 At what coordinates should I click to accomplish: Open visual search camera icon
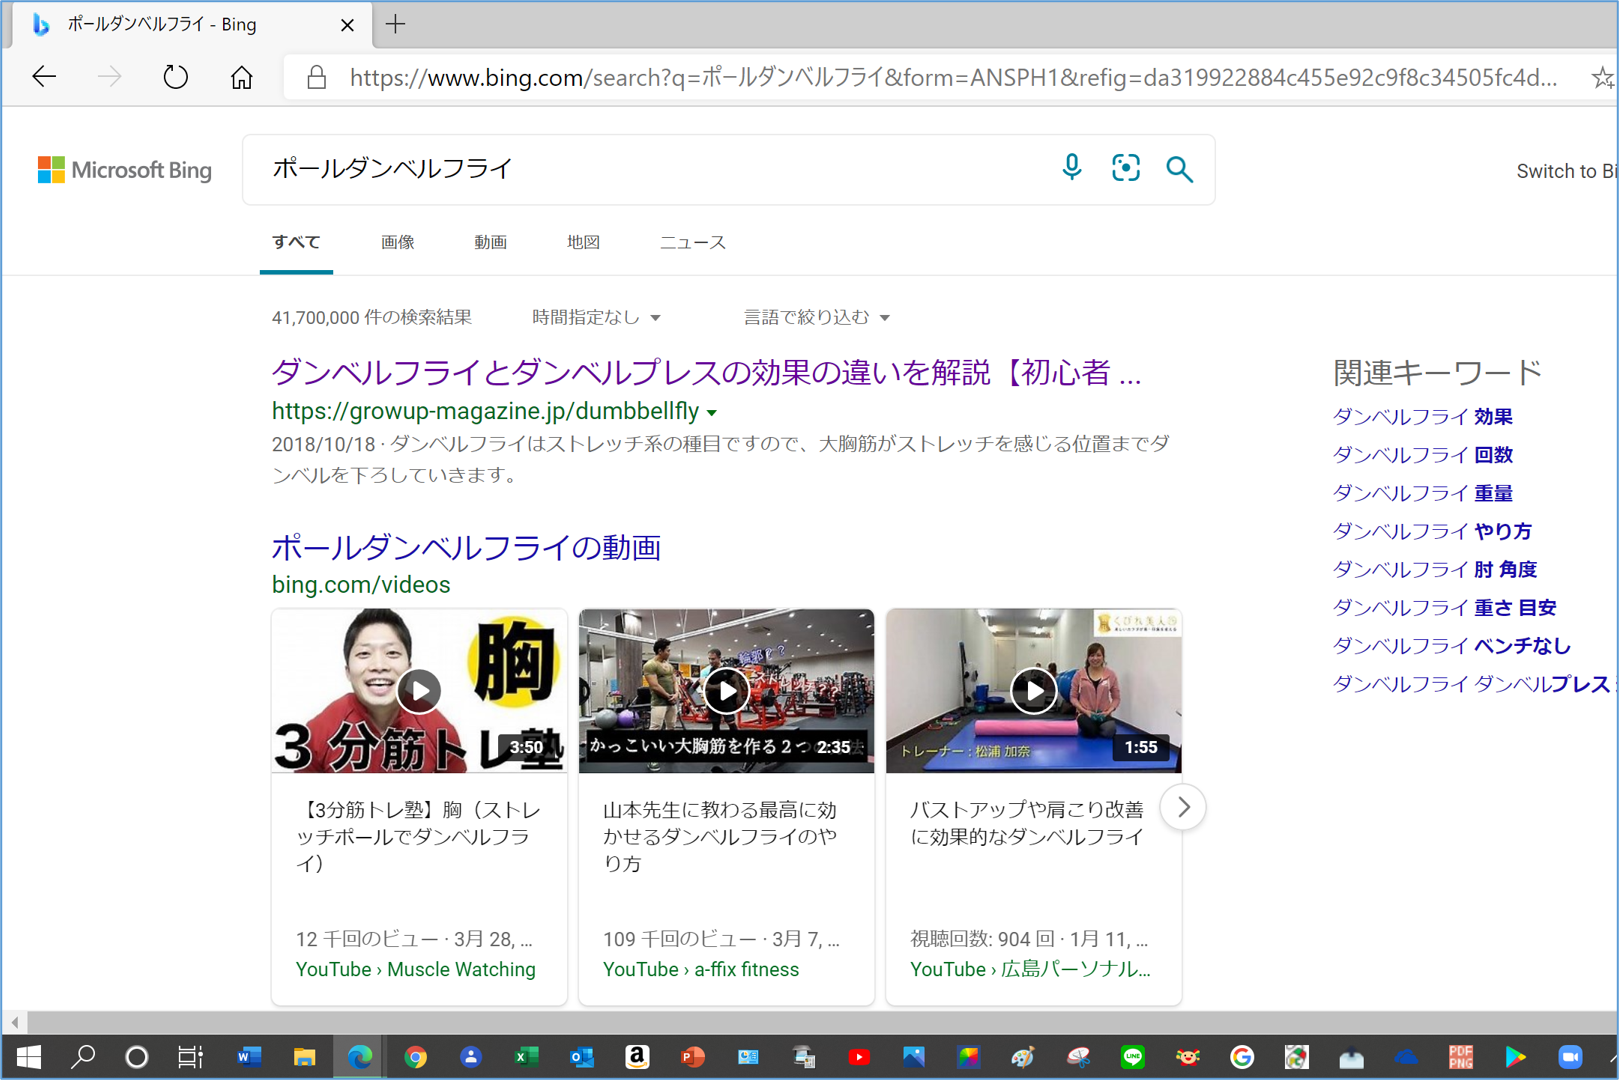coord(1125,168)
